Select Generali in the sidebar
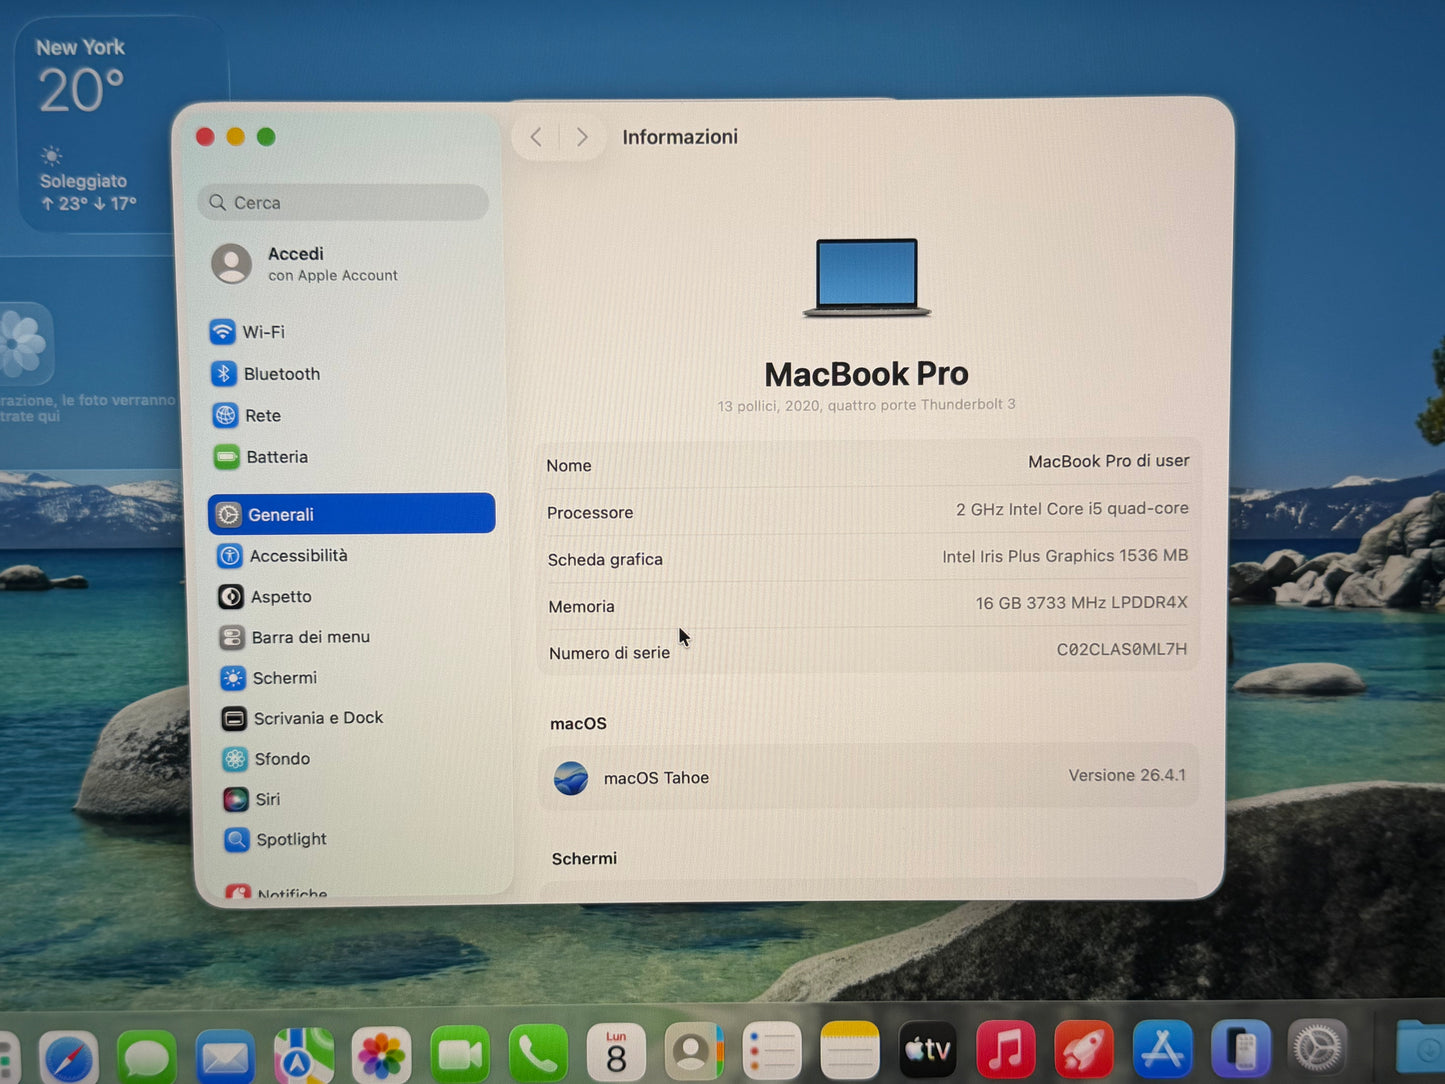Screen dimensions: 1445x1084 coord(351,514)
